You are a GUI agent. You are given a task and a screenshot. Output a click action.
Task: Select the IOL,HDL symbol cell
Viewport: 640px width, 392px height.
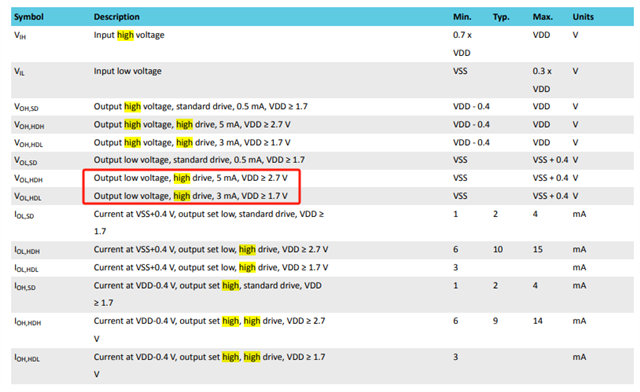tap(26, 268)
